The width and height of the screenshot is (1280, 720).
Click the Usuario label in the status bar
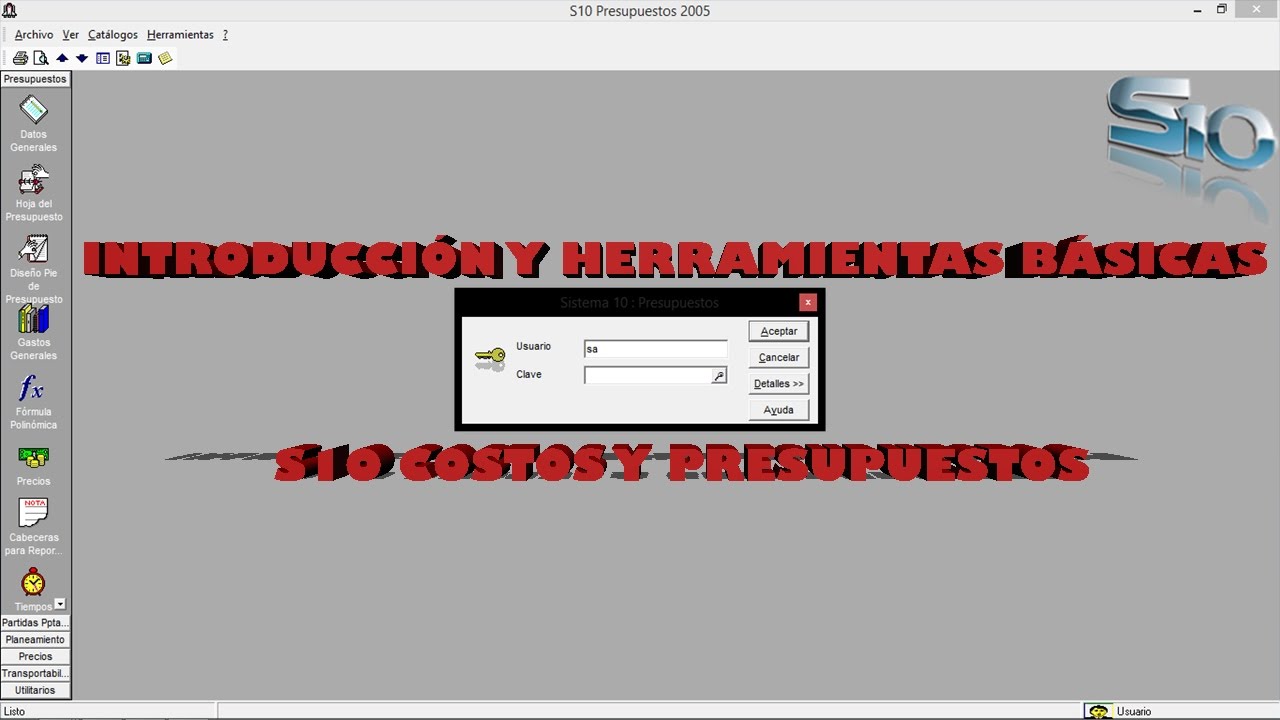[x=1134, y=711]
